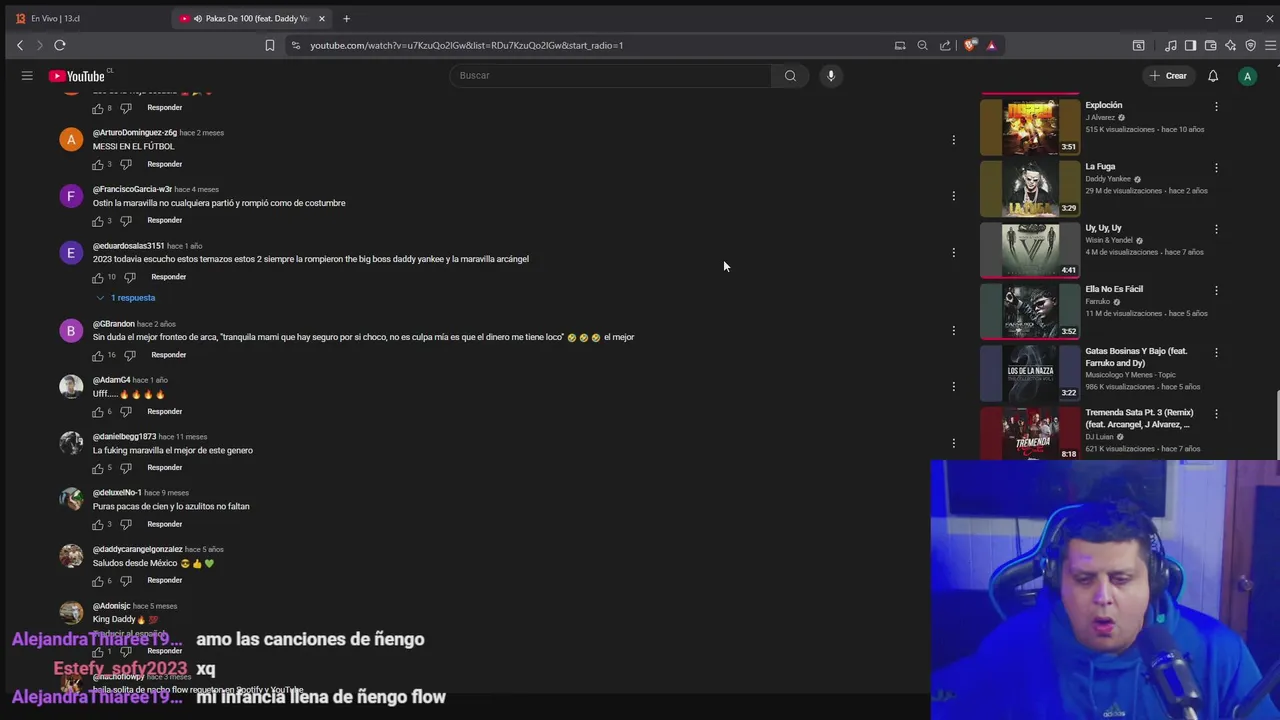Play Explosión video thumbnail
Screen dimensions: 1280x720
(x=1030, y=126)
